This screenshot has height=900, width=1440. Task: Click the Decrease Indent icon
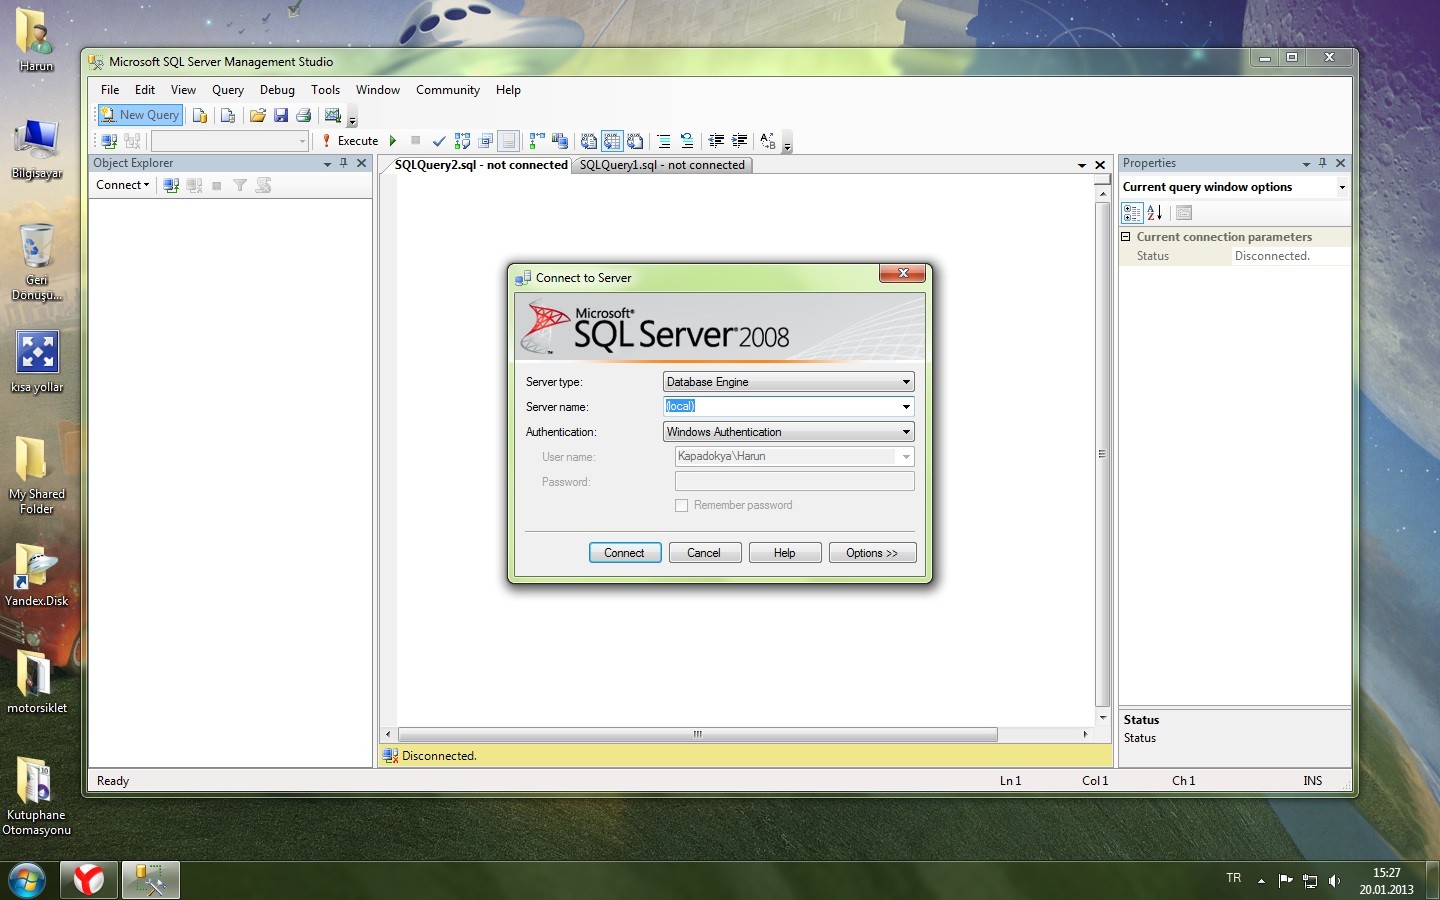coord(716,141)
